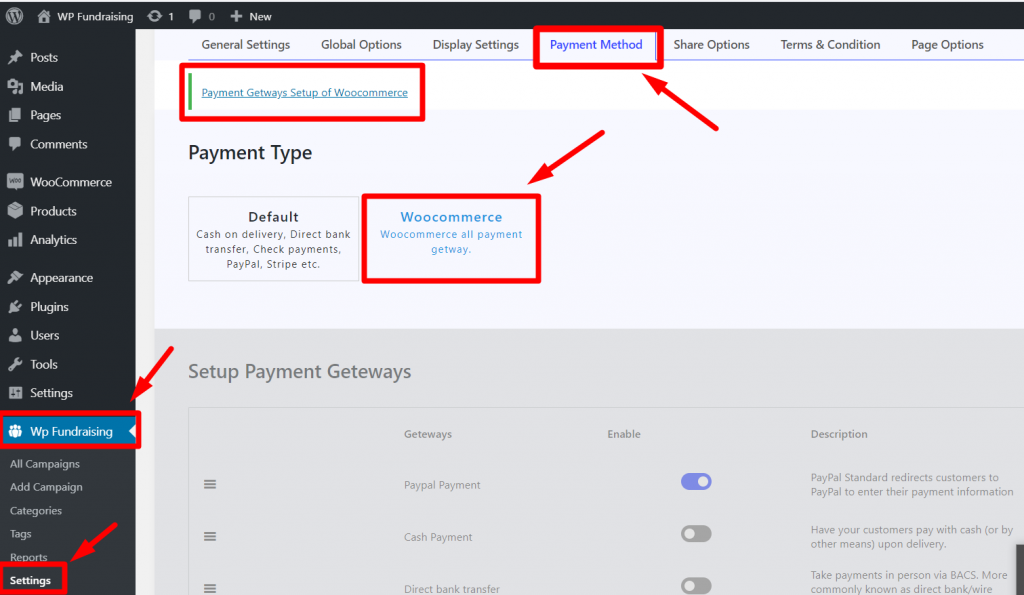Click the Analytics bar chart icon
The height and width of the screenshot is (595, 1024).
point(15,240)
